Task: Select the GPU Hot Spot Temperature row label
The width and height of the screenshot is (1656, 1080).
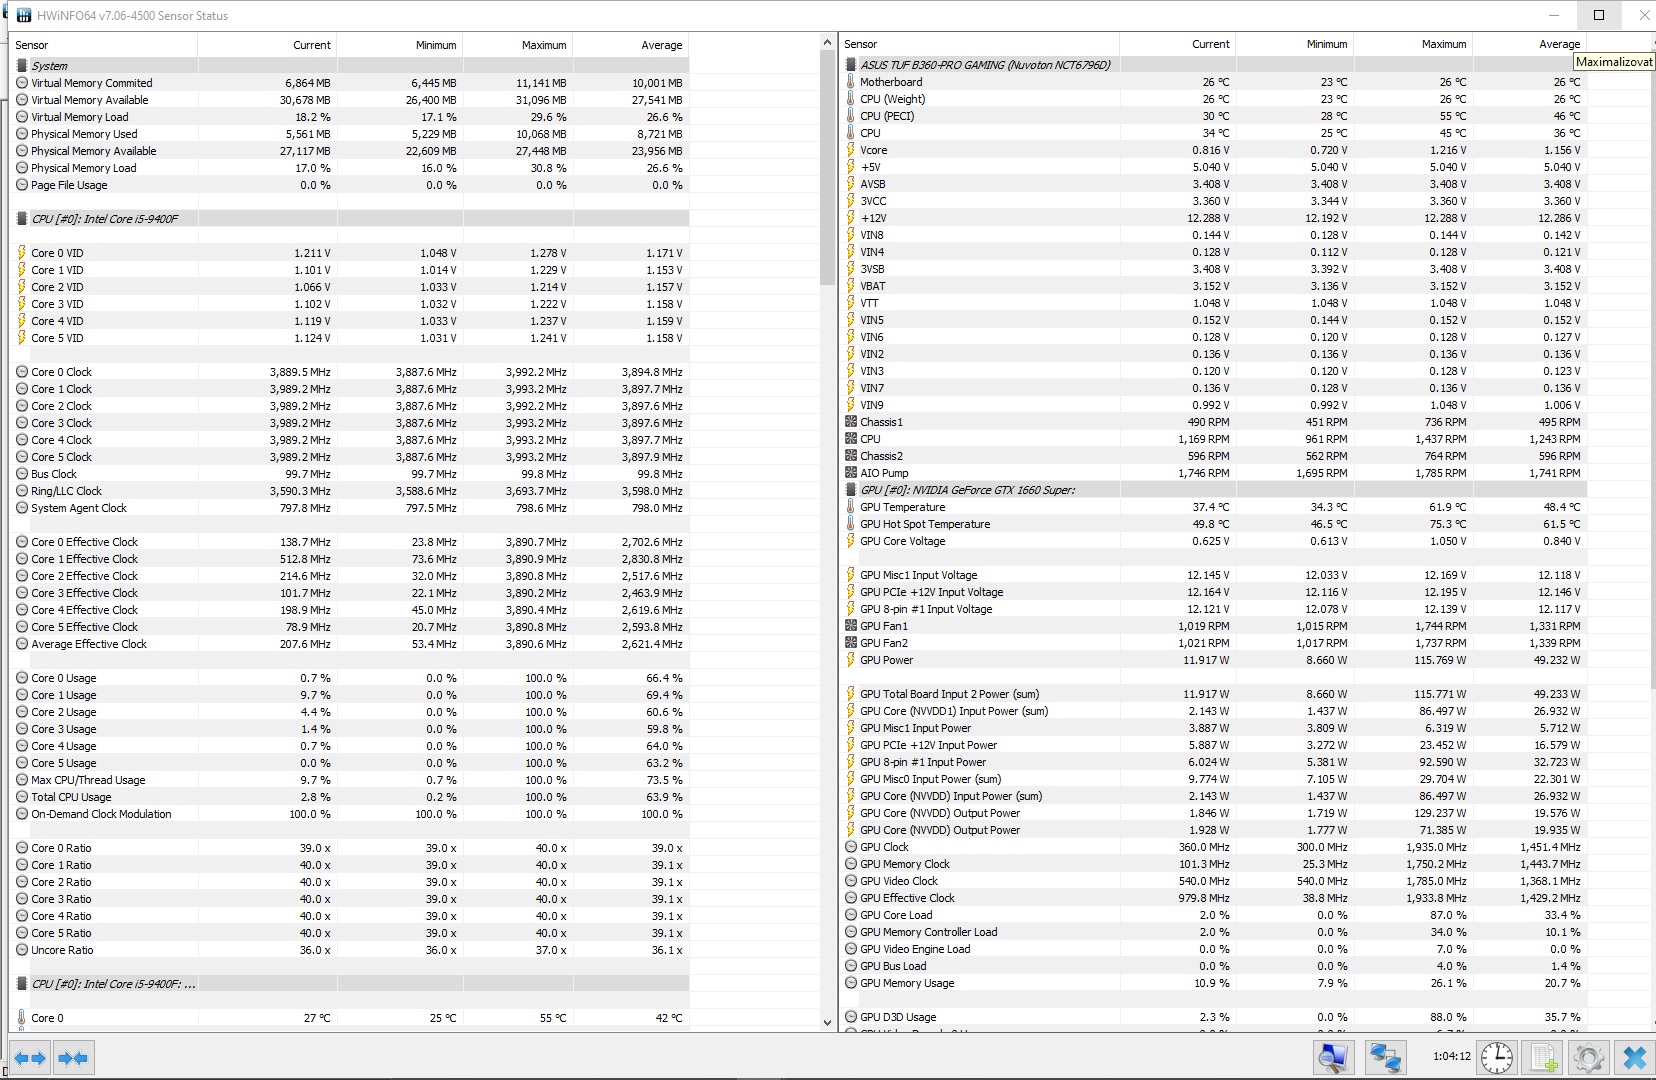Action: point(925,524)
